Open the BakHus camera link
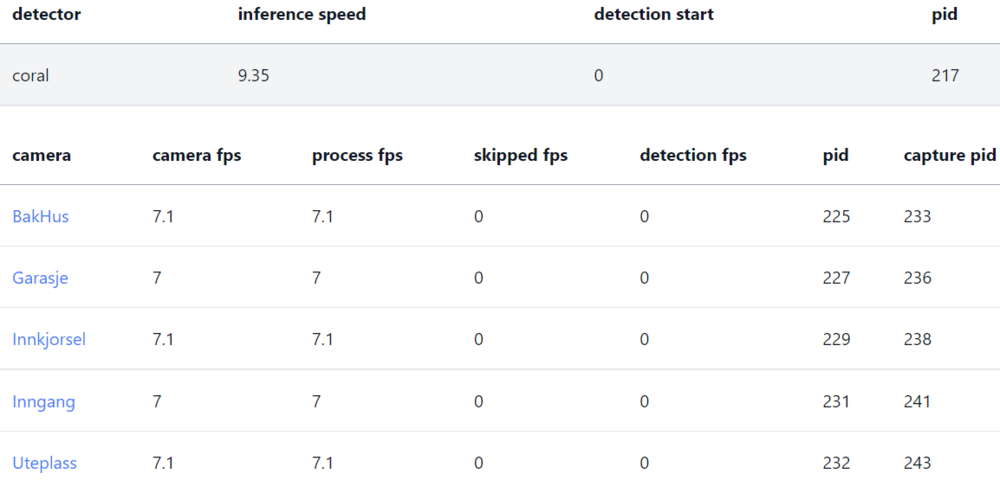Viewport: 1000px width, 480px height. click(40, 216)
